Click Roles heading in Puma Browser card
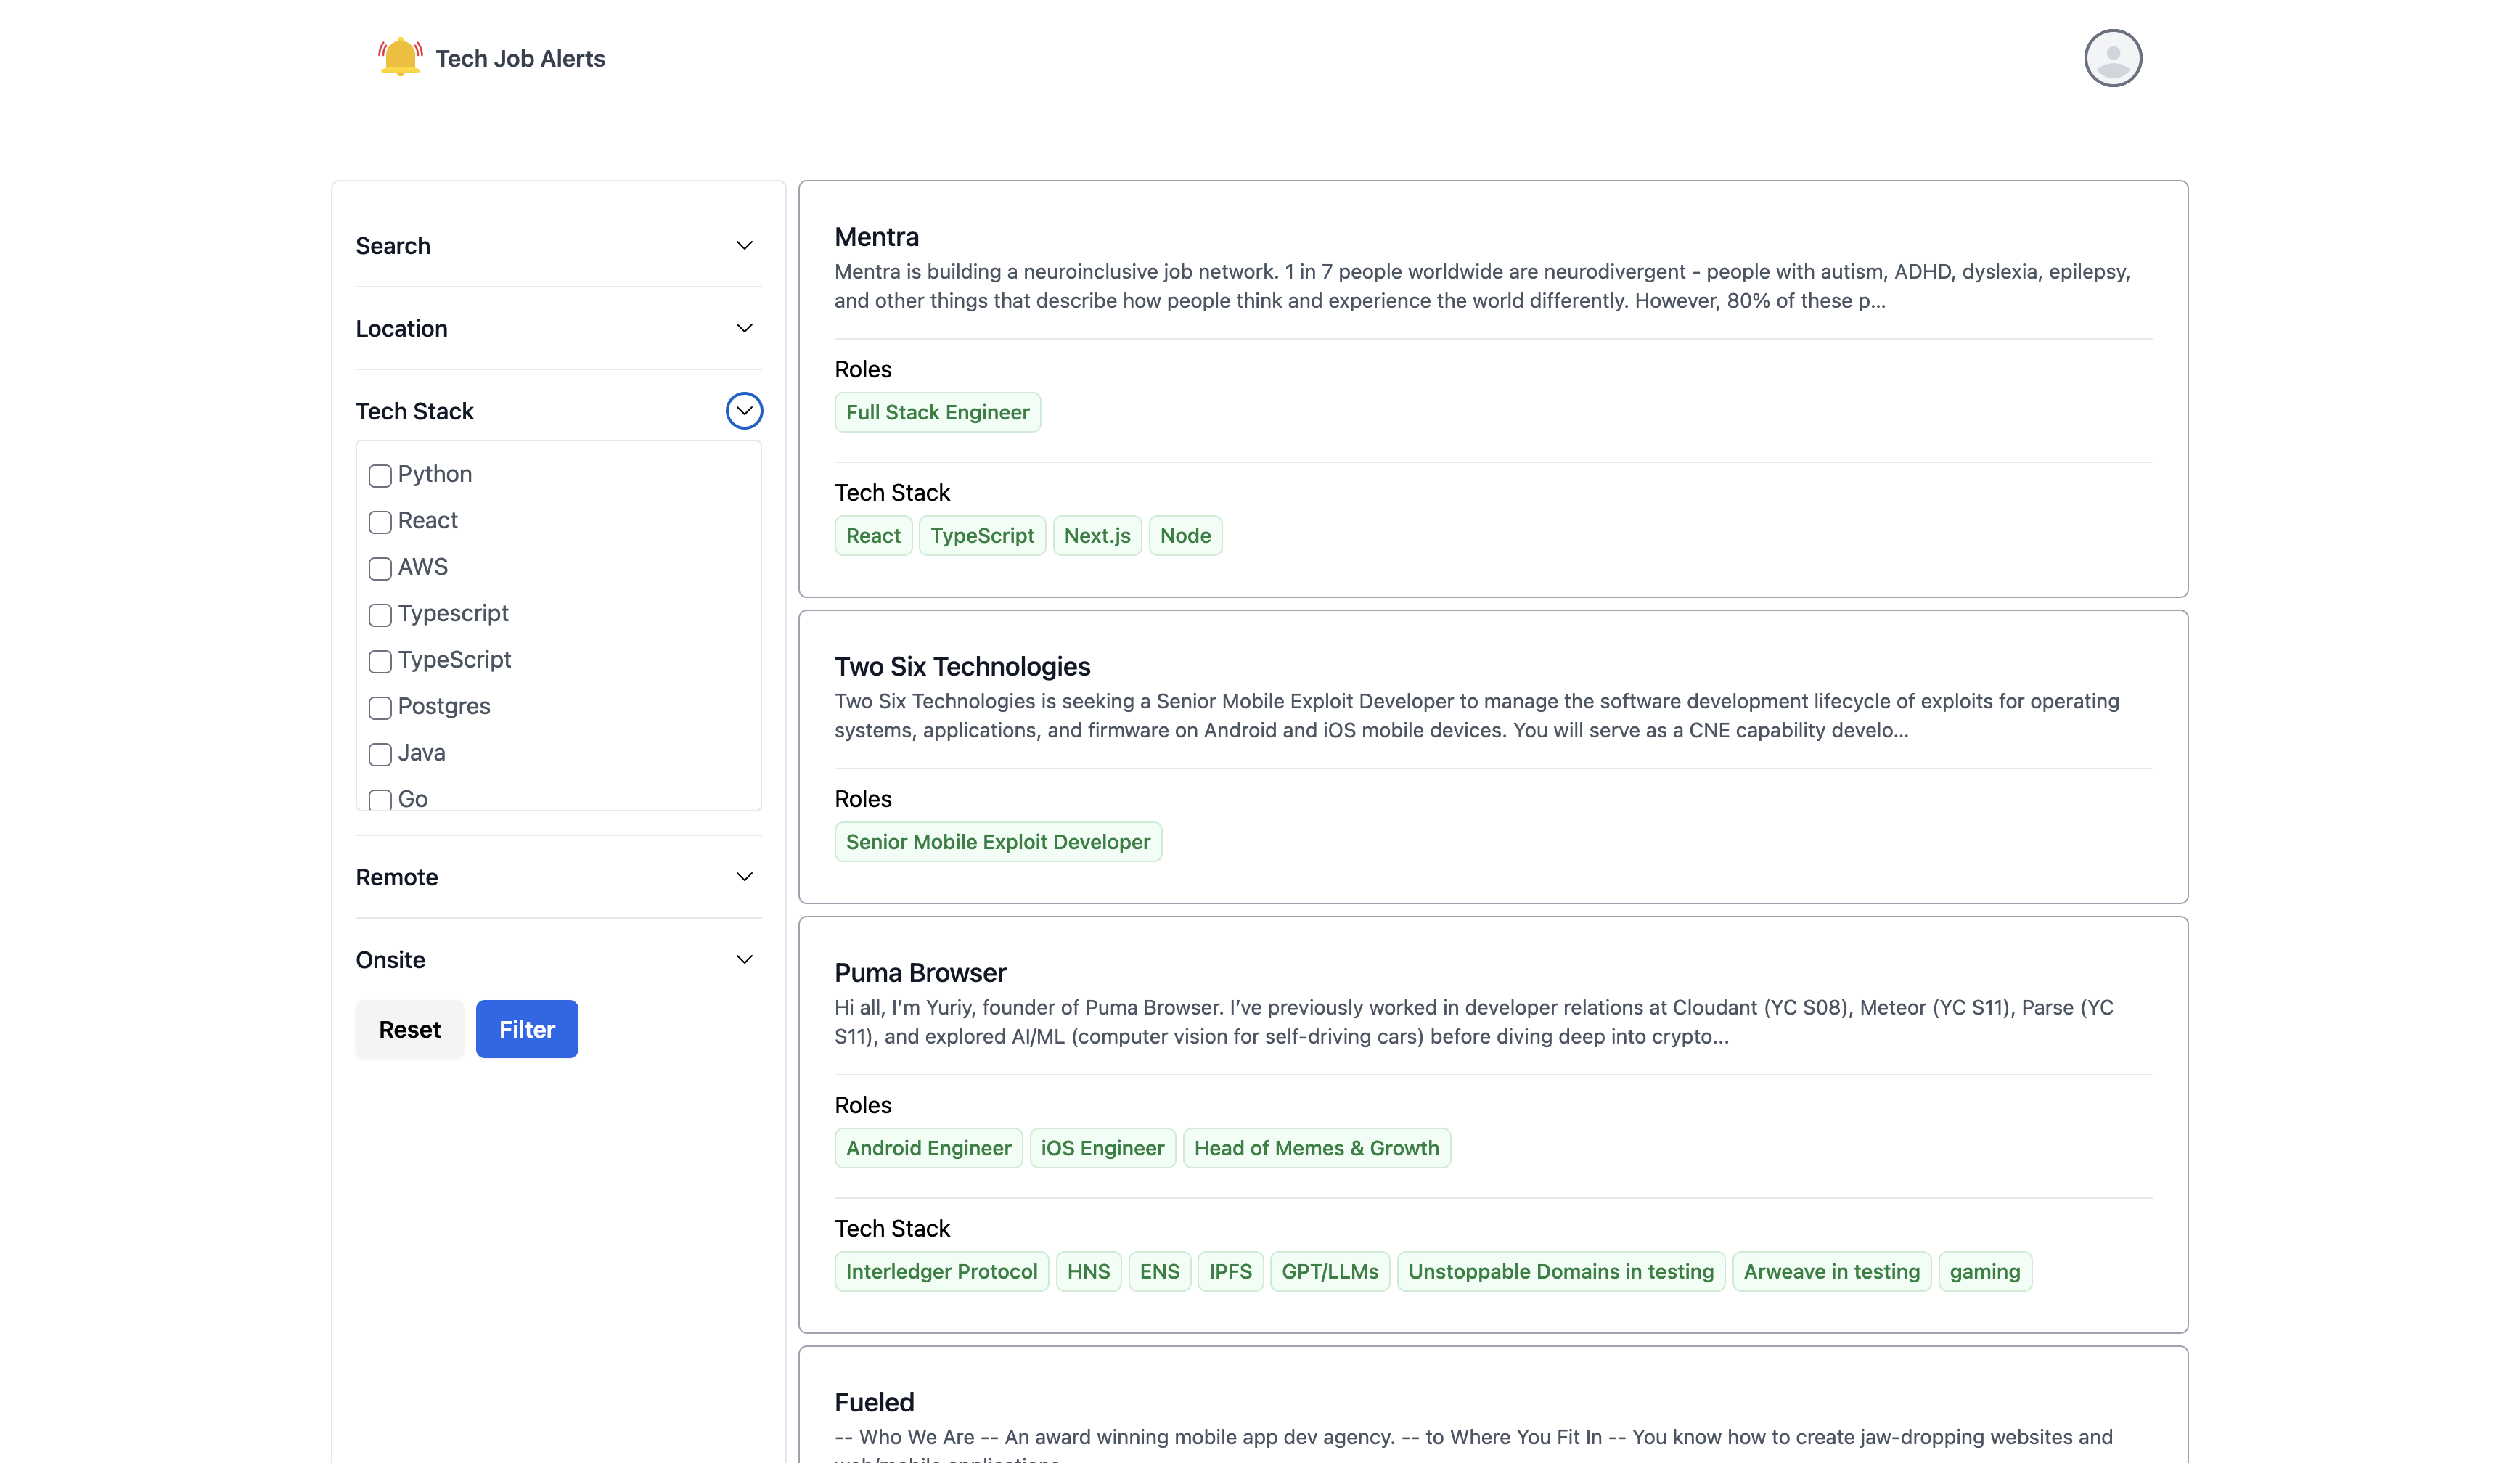 click(863, 1105)
